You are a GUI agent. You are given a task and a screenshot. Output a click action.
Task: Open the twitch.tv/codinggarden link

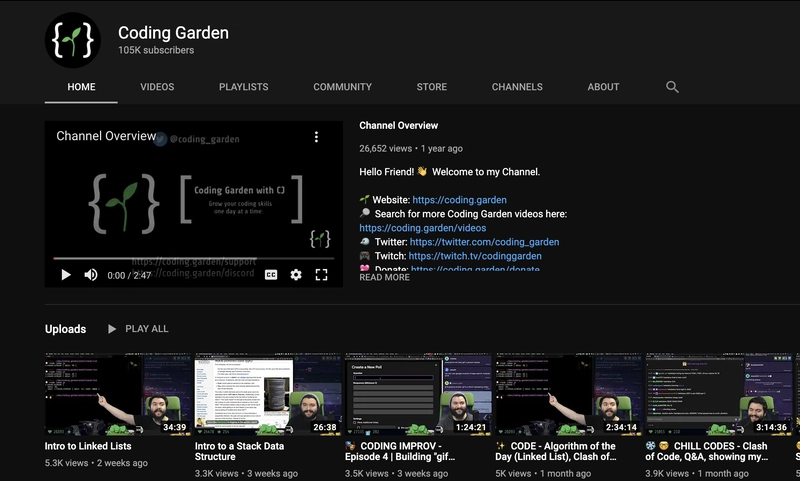point(475,256)
